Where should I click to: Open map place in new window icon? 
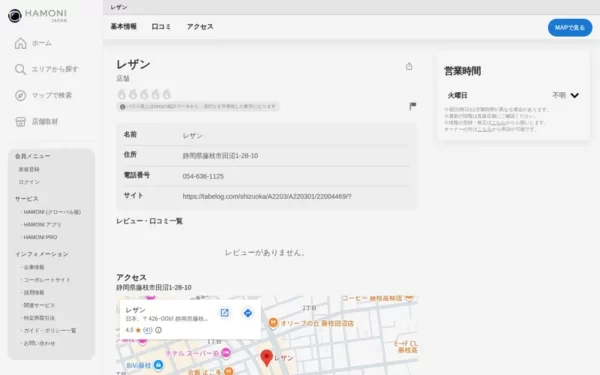(225, 313)
